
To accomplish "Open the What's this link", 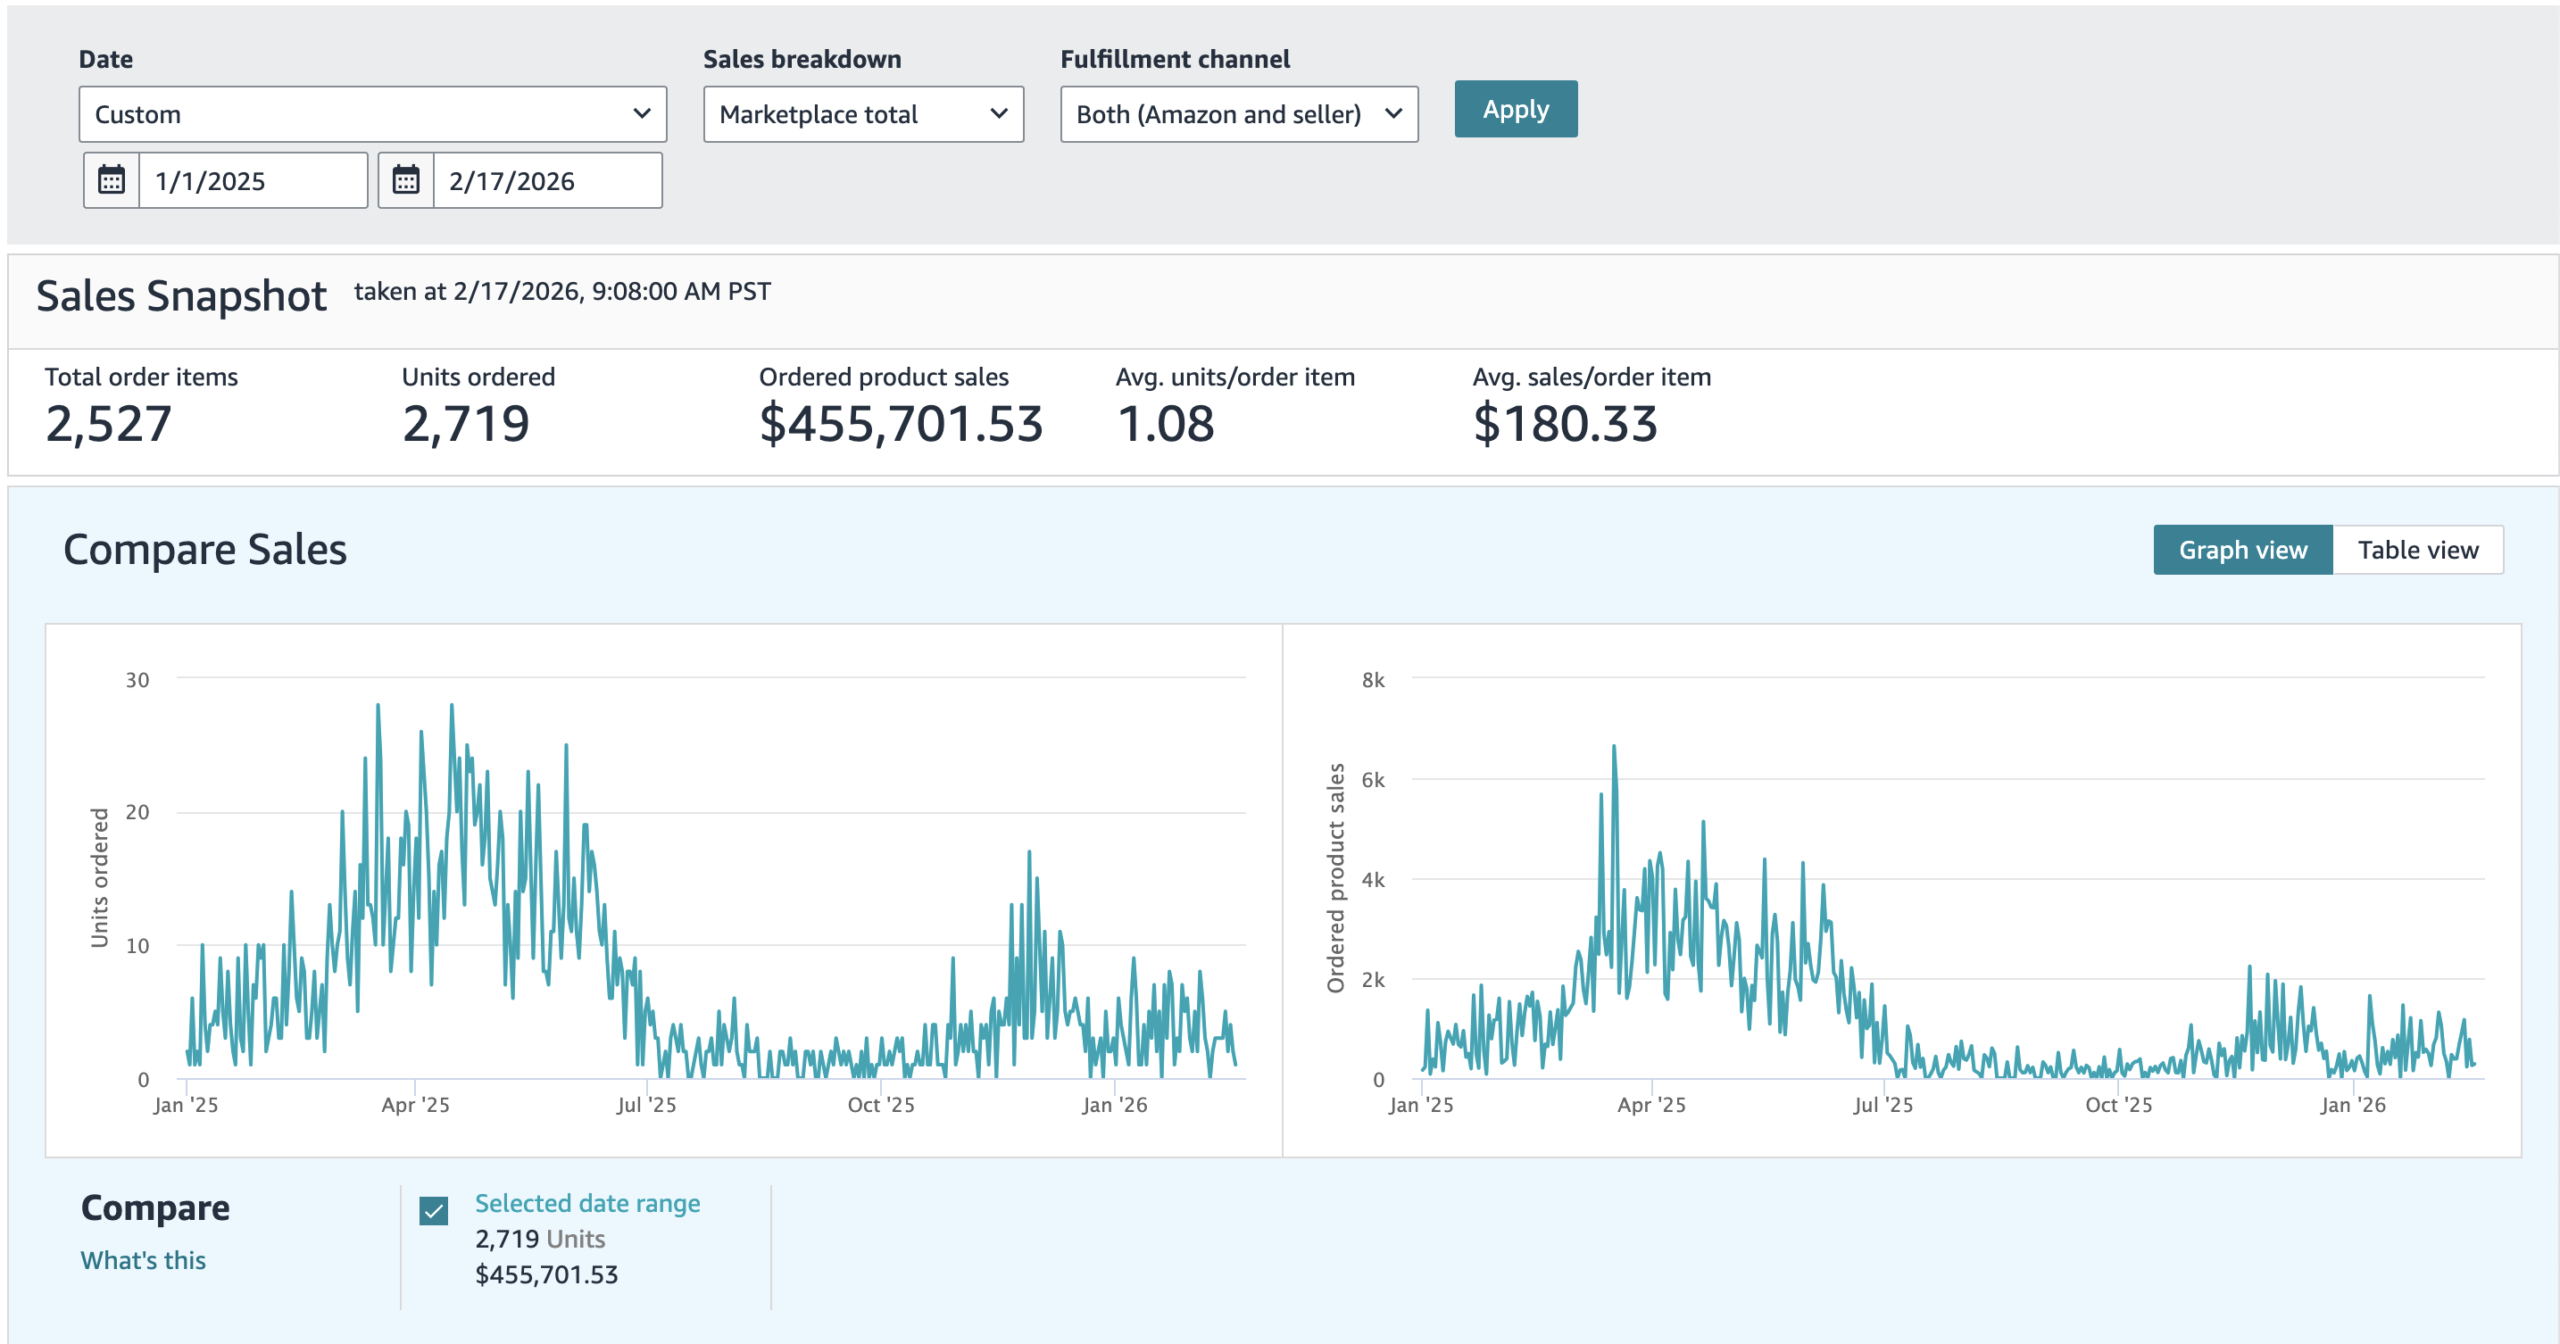I will pyautogui.click(x=143, y=1260).
